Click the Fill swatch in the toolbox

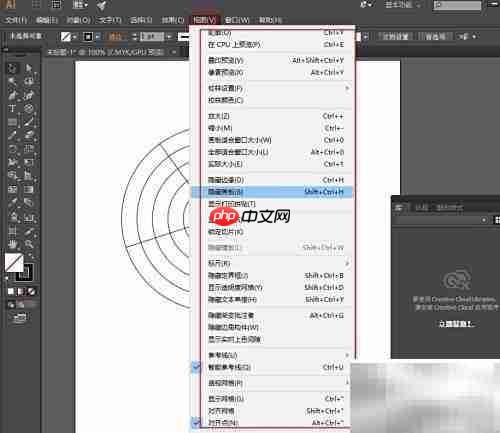[x=14, y=263]
